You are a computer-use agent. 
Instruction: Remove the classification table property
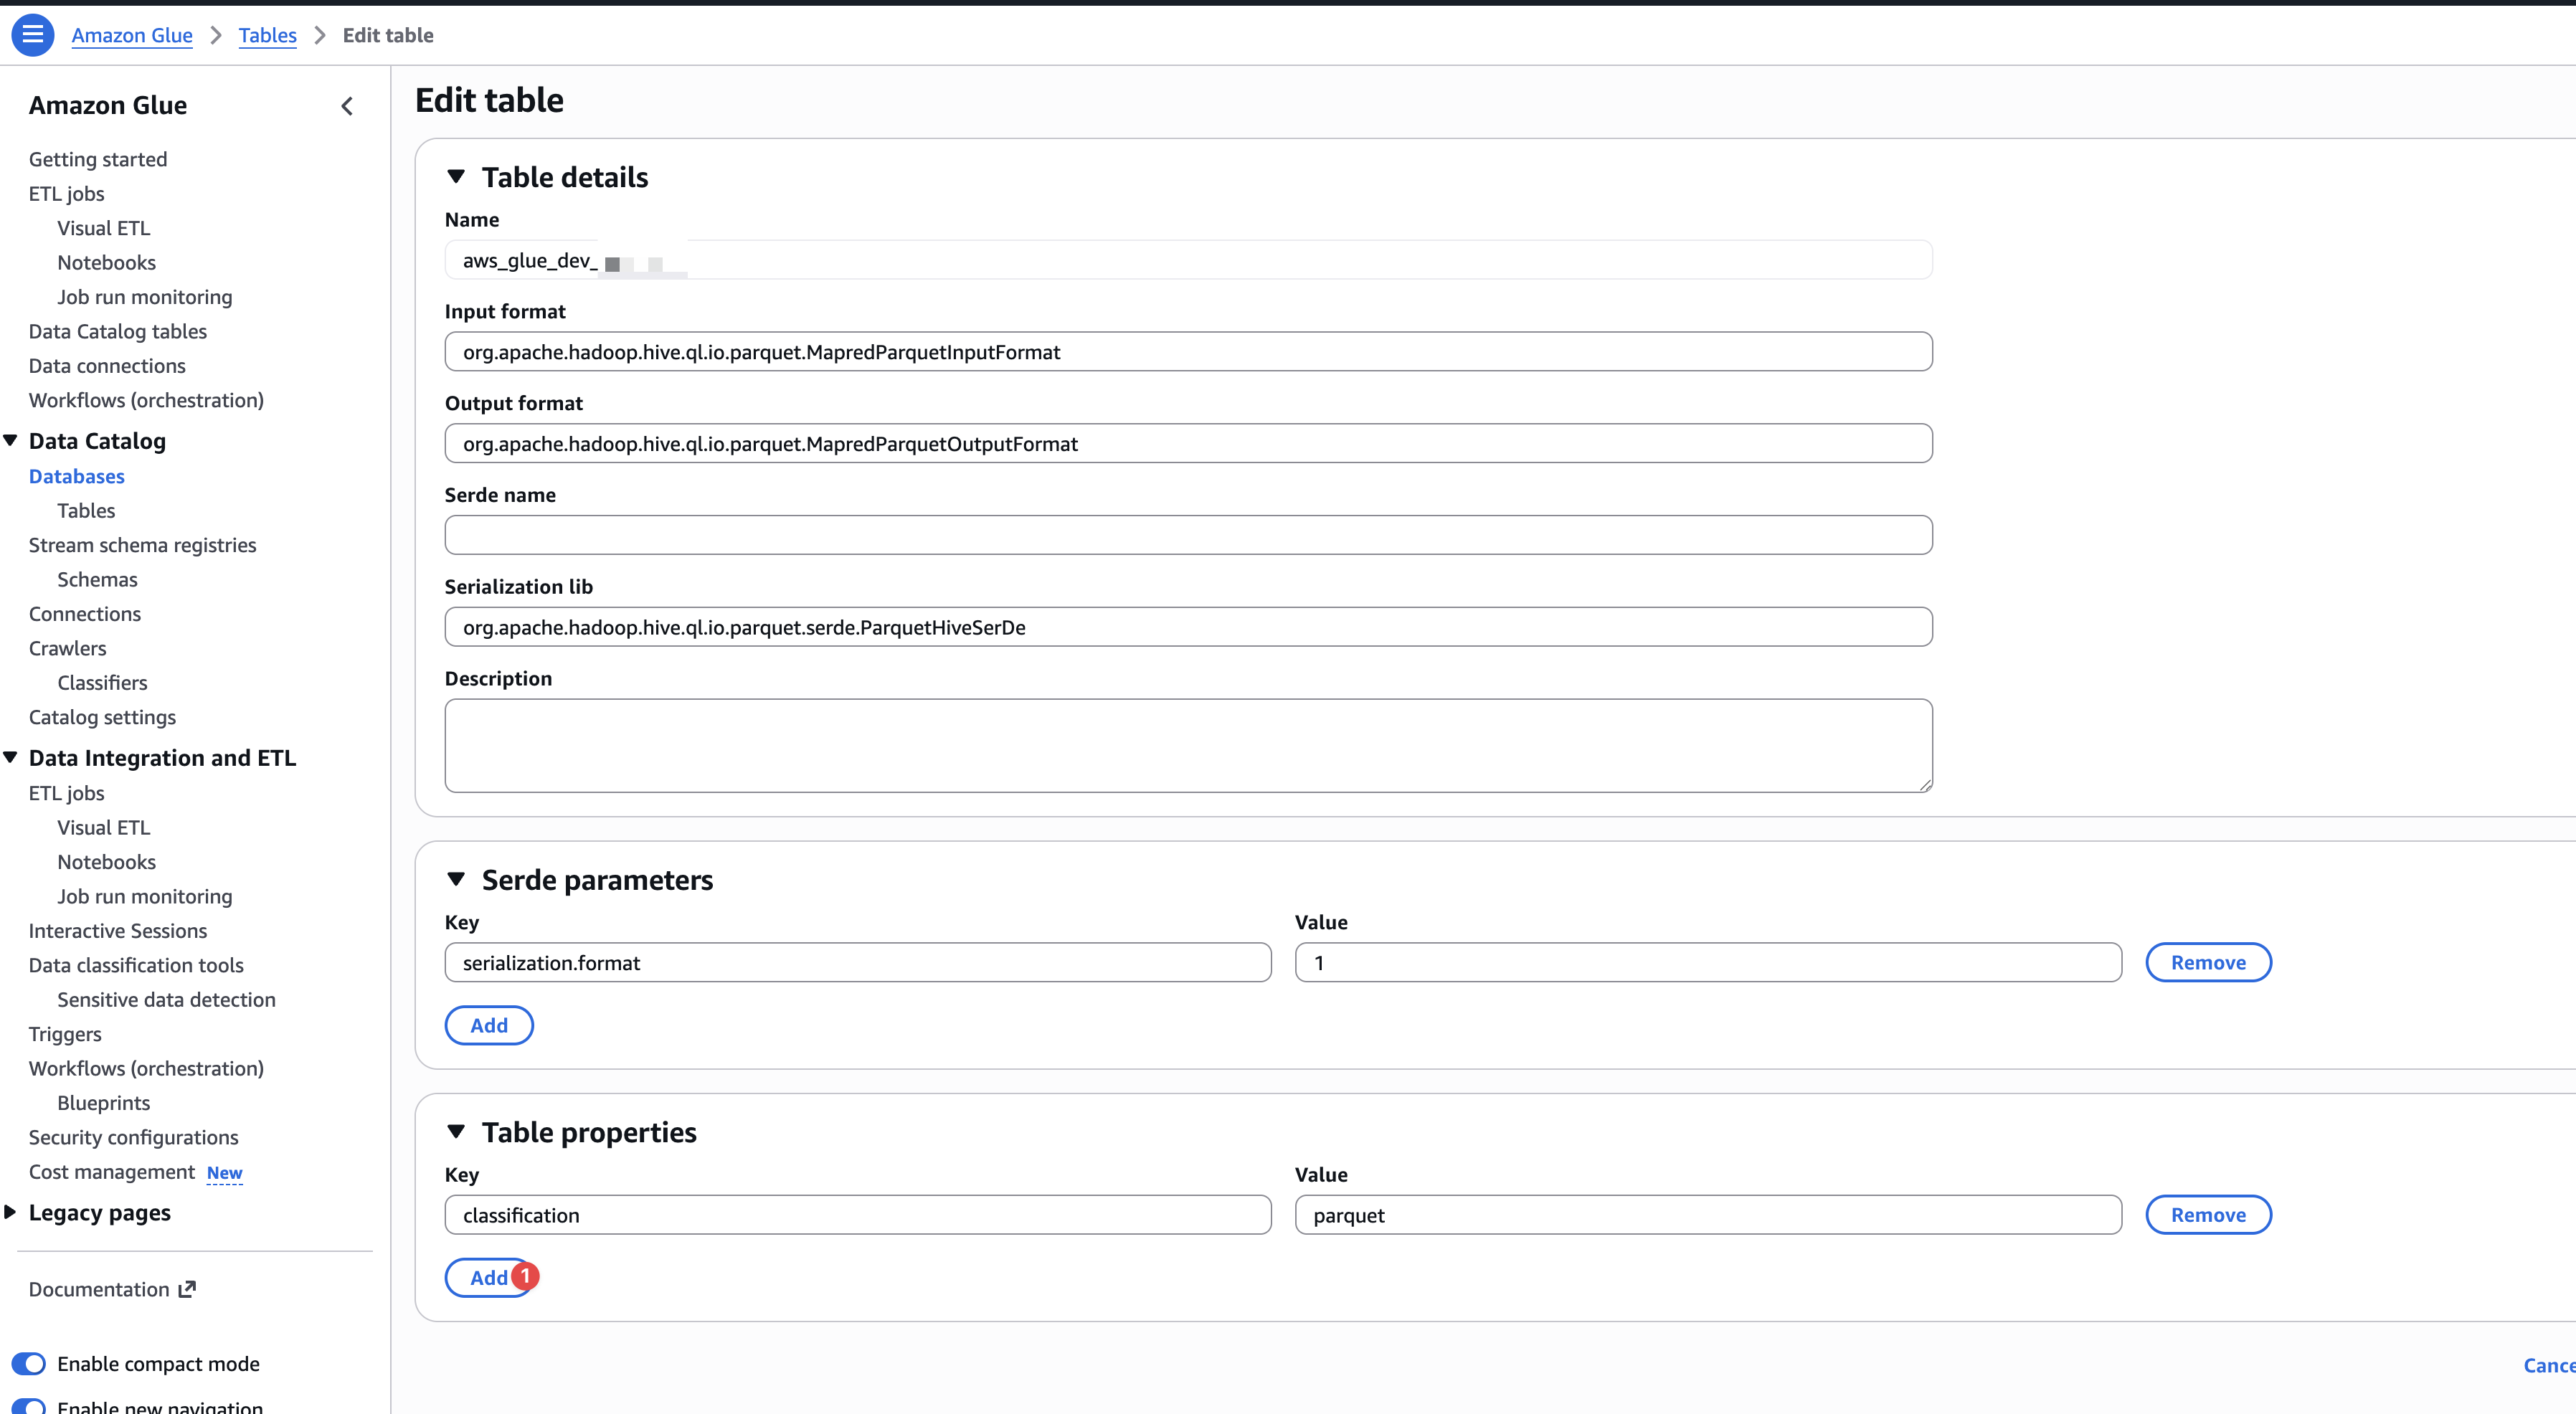[2208, 1215]
